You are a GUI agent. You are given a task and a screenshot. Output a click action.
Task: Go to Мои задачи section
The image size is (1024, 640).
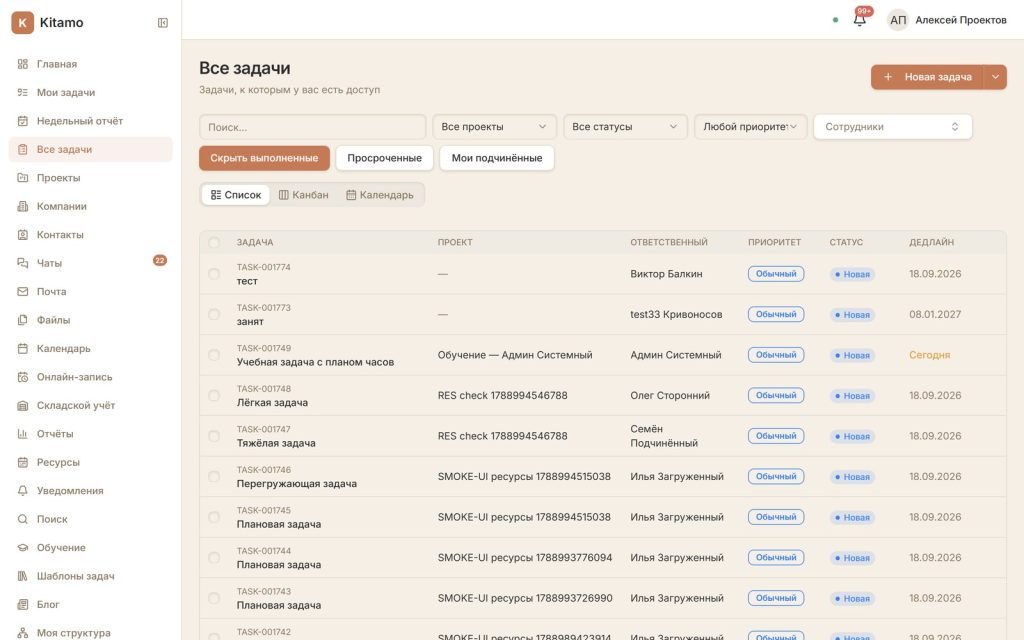coord(90,93)
